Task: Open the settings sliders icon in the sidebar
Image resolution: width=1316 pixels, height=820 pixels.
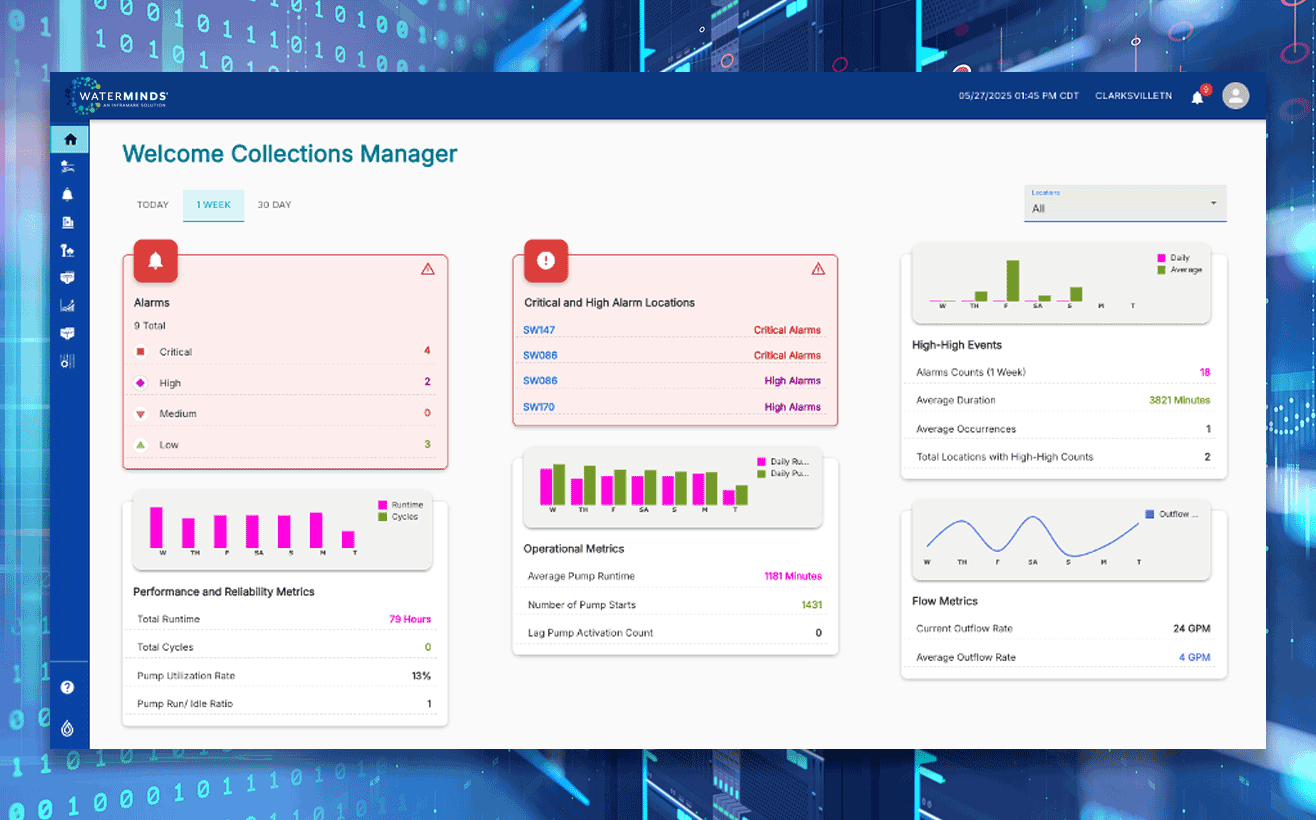Action: point(68,361)
